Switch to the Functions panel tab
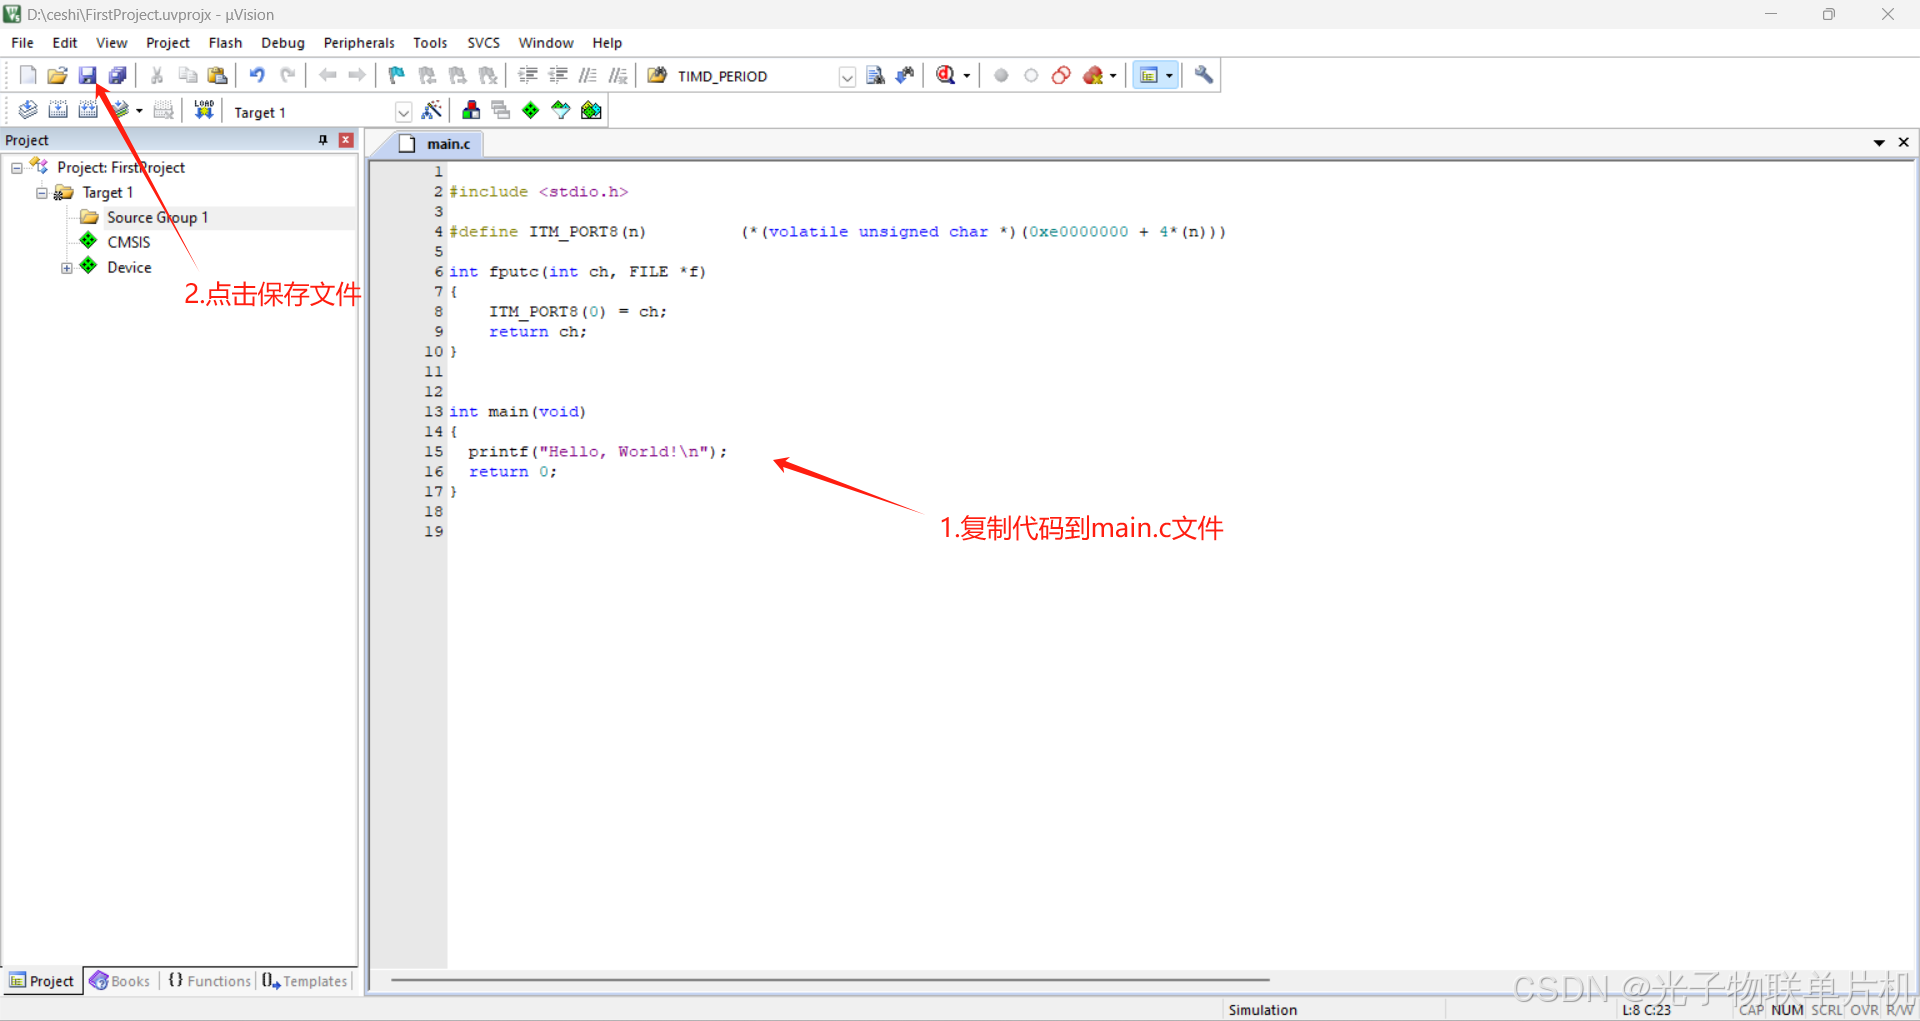 209,981
